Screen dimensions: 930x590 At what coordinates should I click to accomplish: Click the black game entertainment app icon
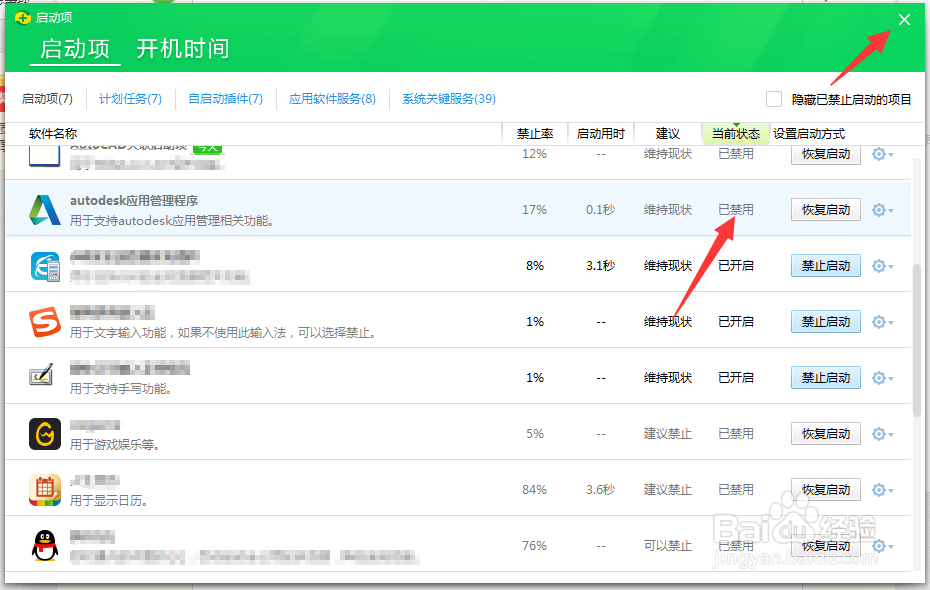coord(44,433)
